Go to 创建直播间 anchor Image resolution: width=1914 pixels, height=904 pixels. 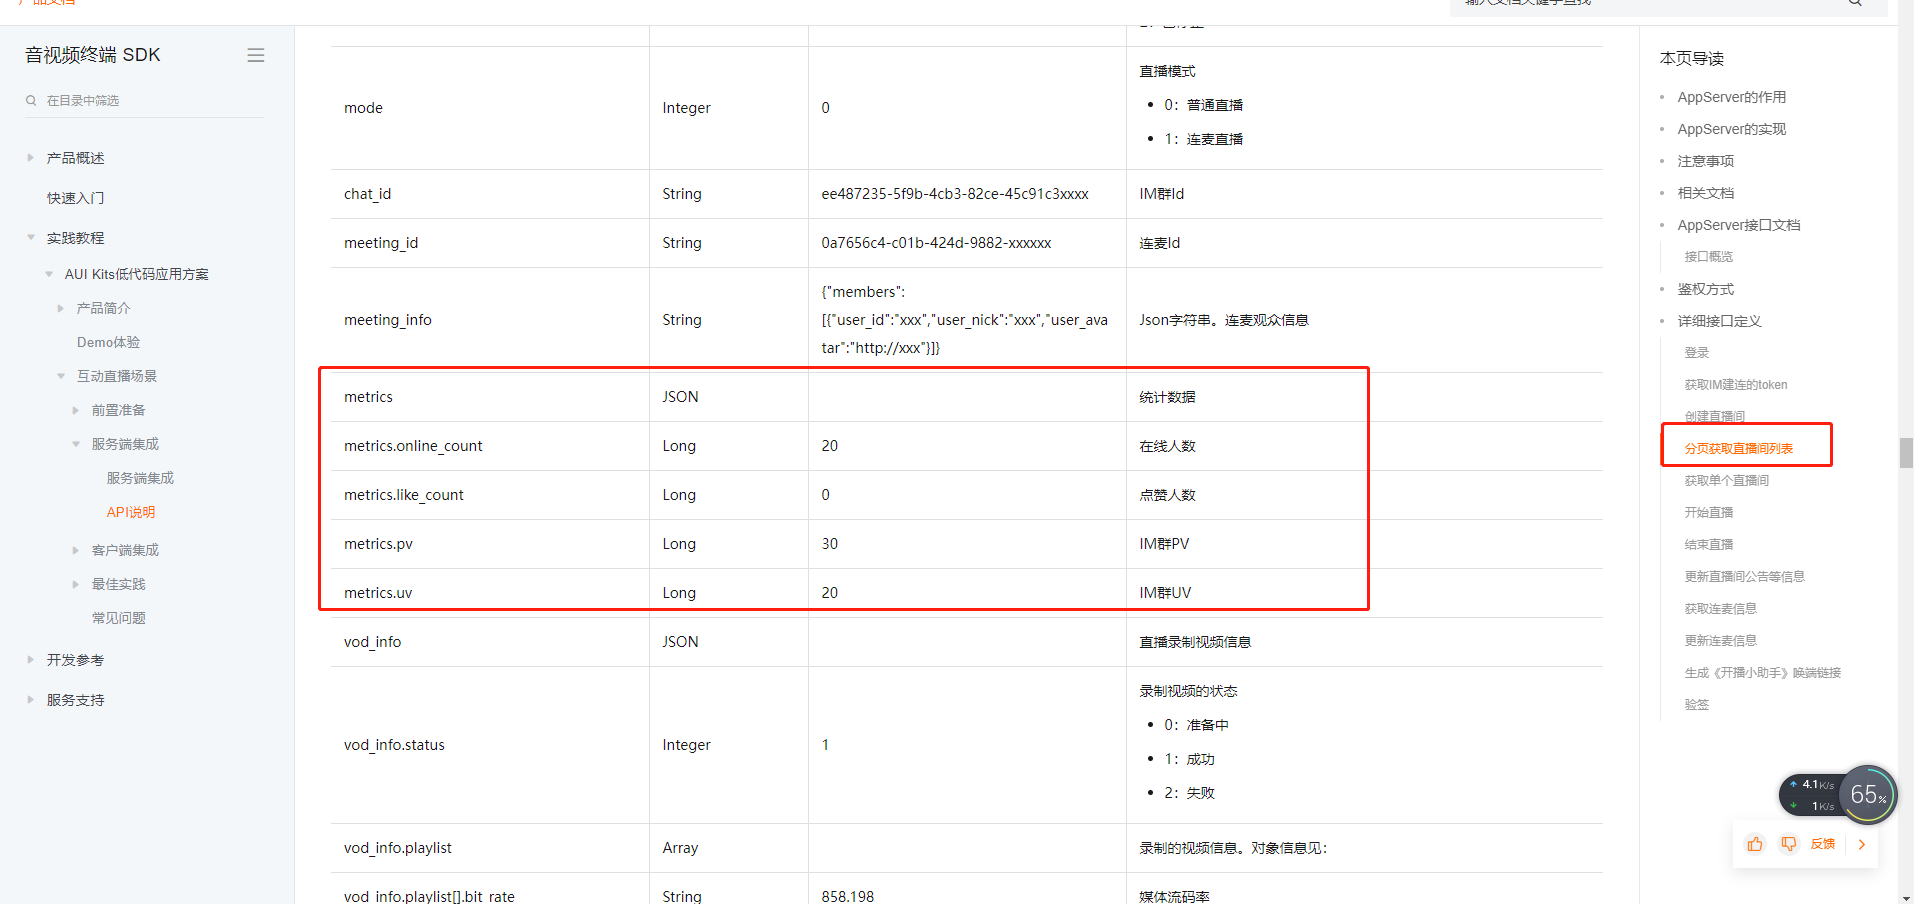click(x=1714, y=416)
